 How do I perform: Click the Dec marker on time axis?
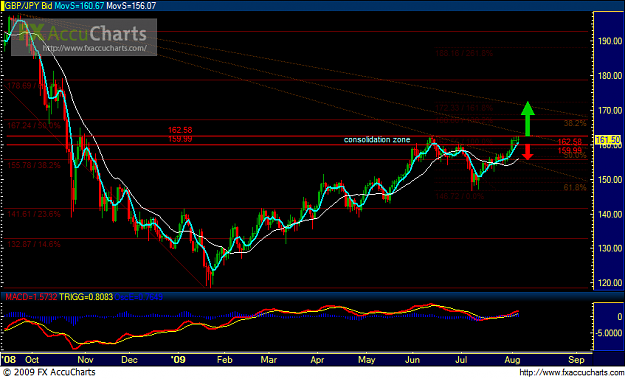[130, 360]
